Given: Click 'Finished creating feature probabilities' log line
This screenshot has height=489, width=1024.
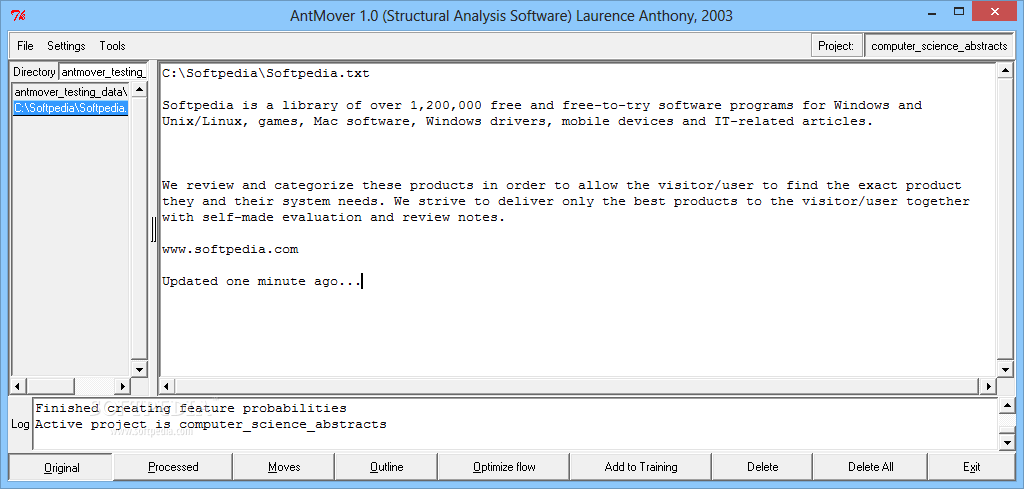Looking at the screenshot, I should point(191,409).
